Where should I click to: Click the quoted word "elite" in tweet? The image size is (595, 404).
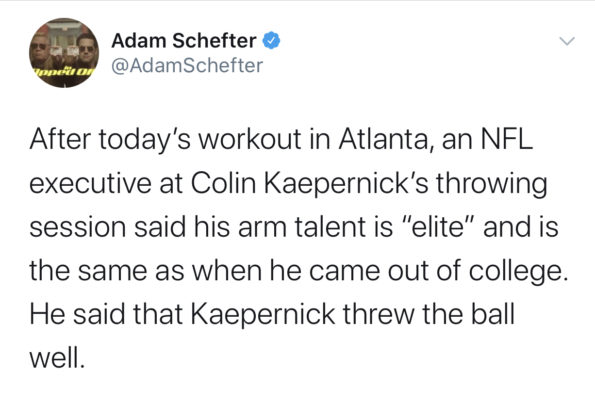click(x=439, y=227)
